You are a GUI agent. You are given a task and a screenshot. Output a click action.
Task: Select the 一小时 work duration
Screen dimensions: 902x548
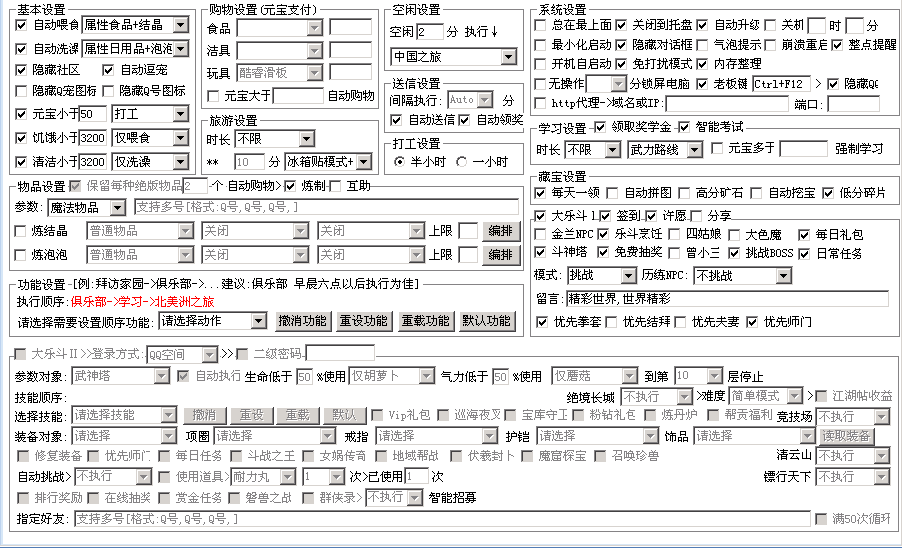[461, 162]
